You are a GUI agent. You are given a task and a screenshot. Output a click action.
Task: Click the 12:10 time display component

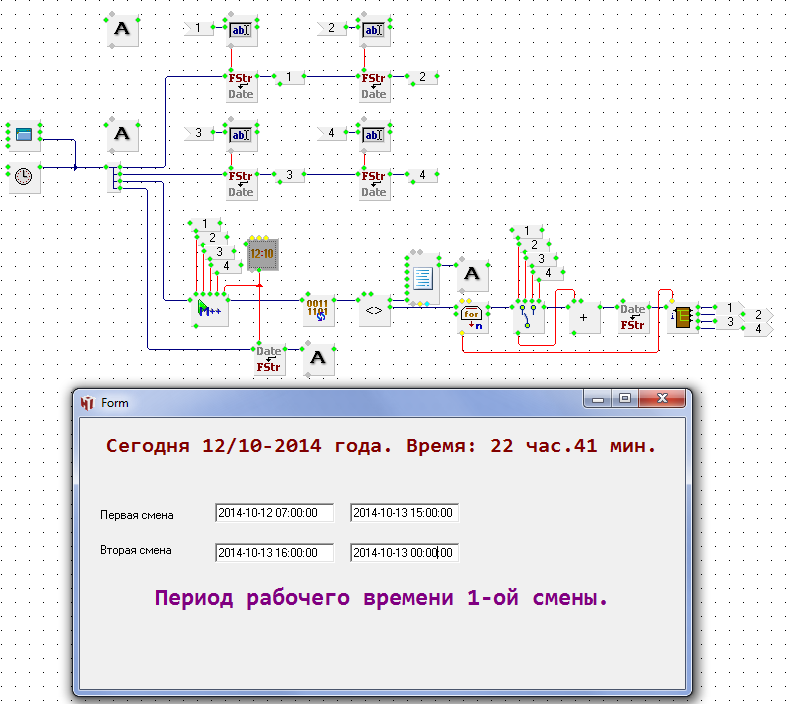point(261,254)
